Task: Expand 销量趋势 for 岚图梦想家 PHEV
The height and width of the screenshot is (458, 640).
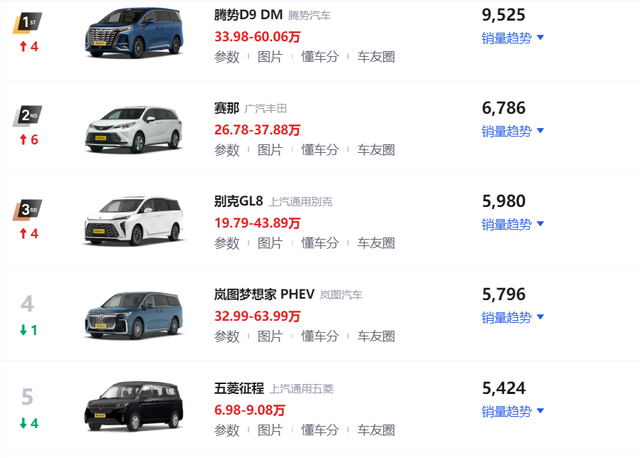Action: 513,317
